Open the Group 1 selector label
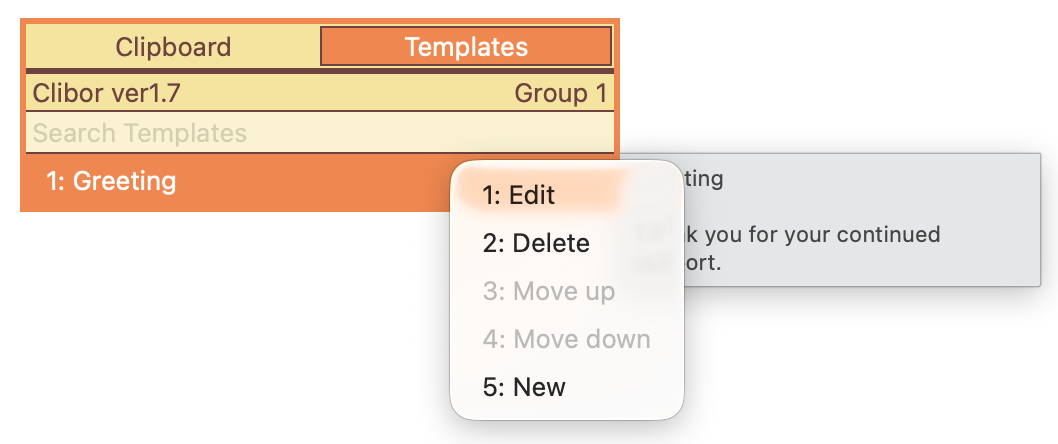This screenshot has height=444, width=1058. (x=561, y=93)
